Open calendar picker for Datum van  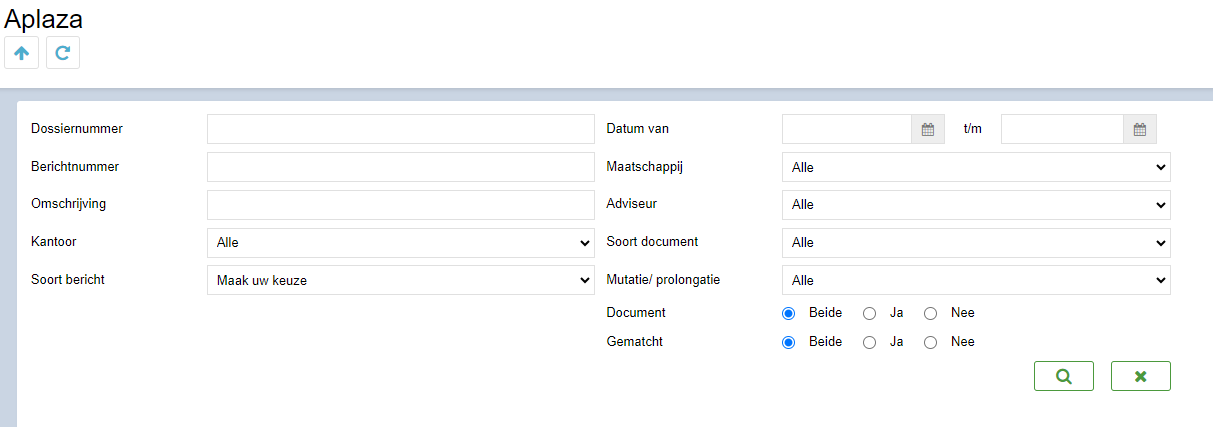tap(928, 129)
